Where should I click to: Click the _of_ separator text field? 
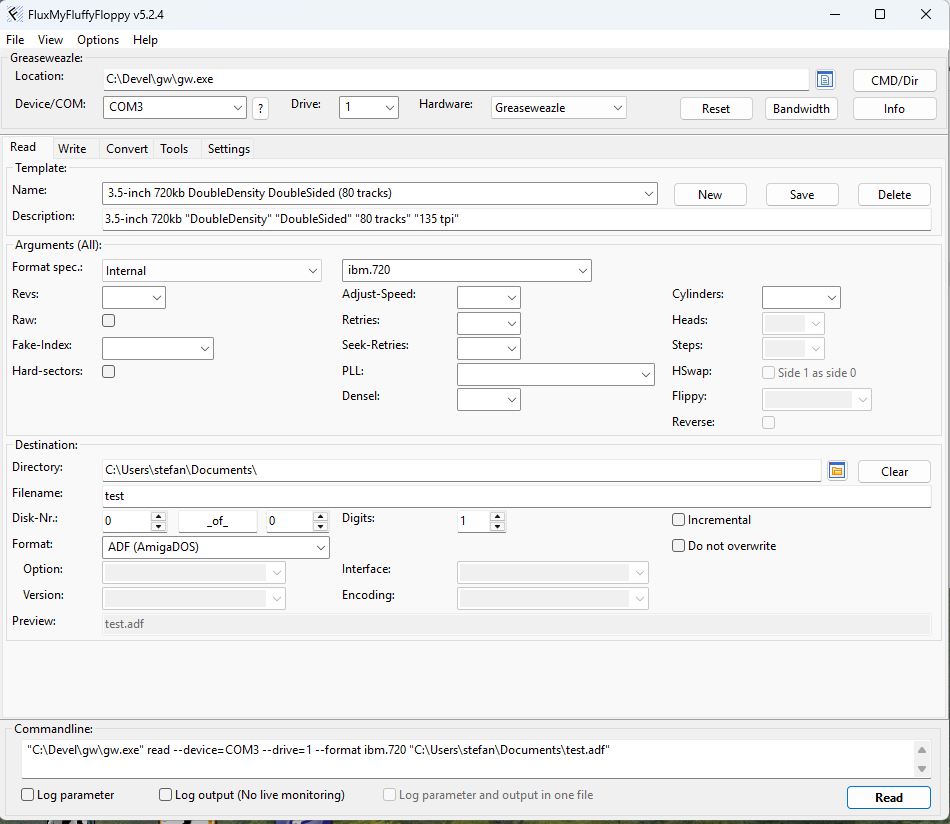coord(218,521)
